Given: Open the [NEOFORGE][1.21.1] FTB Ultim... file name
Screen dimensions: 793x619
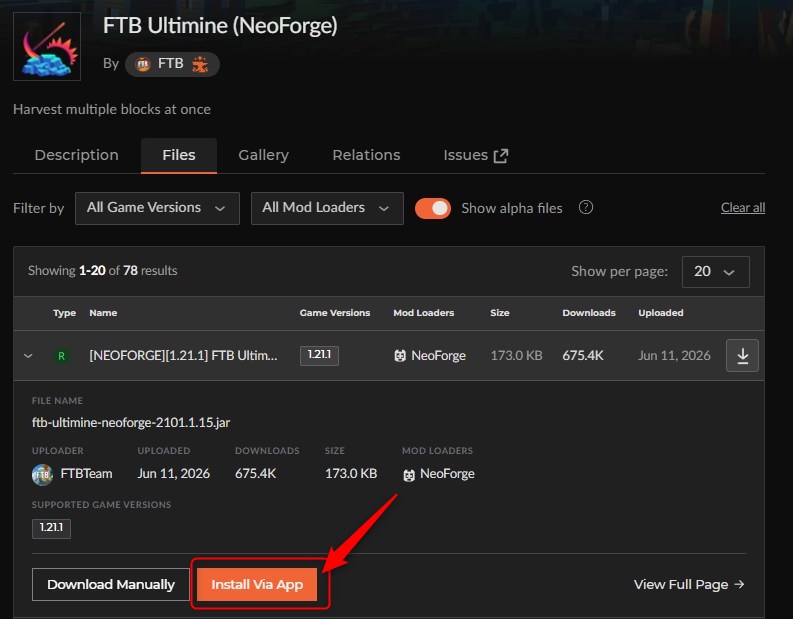Looking at the screenshot, I should tap(183, 356).
